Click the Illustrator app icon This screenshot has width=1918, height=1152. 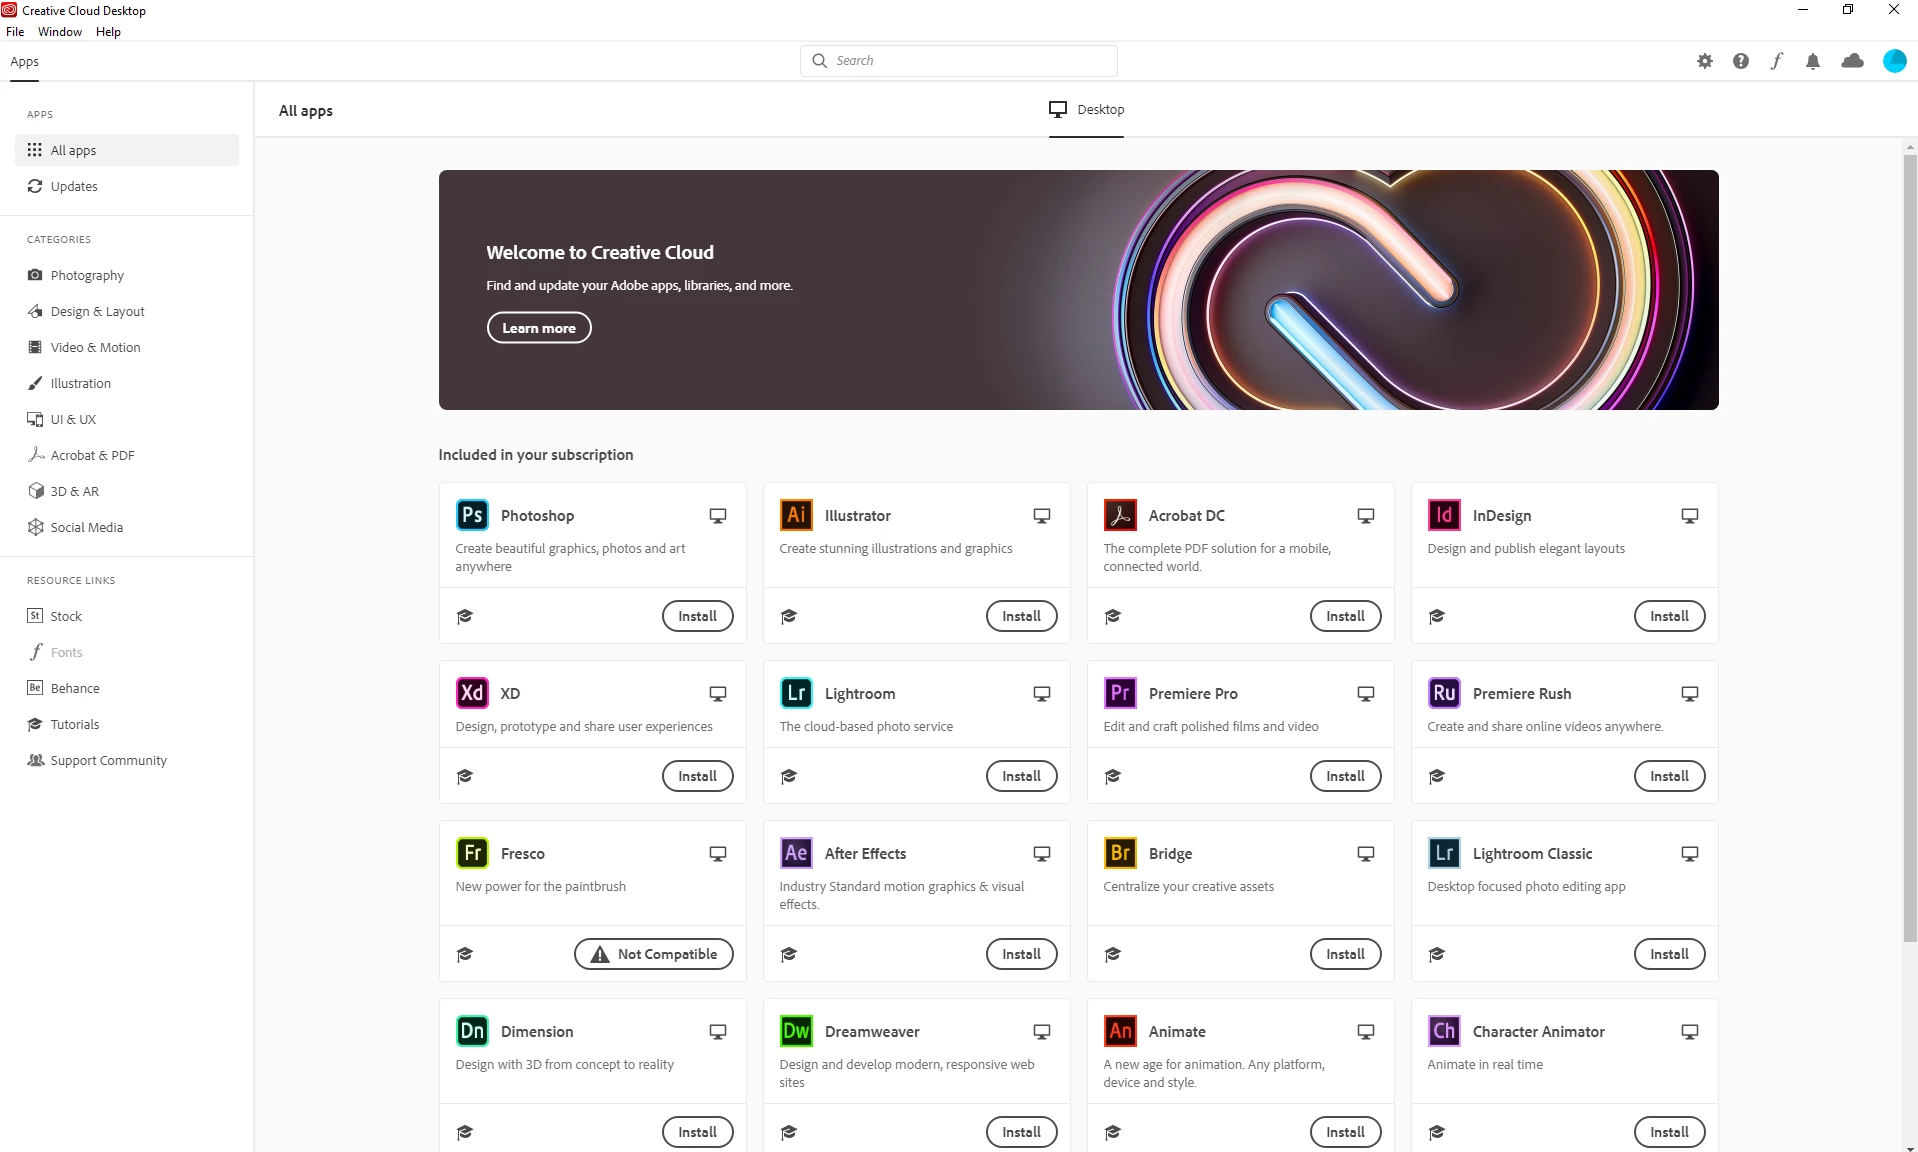(x=796, y=515)
